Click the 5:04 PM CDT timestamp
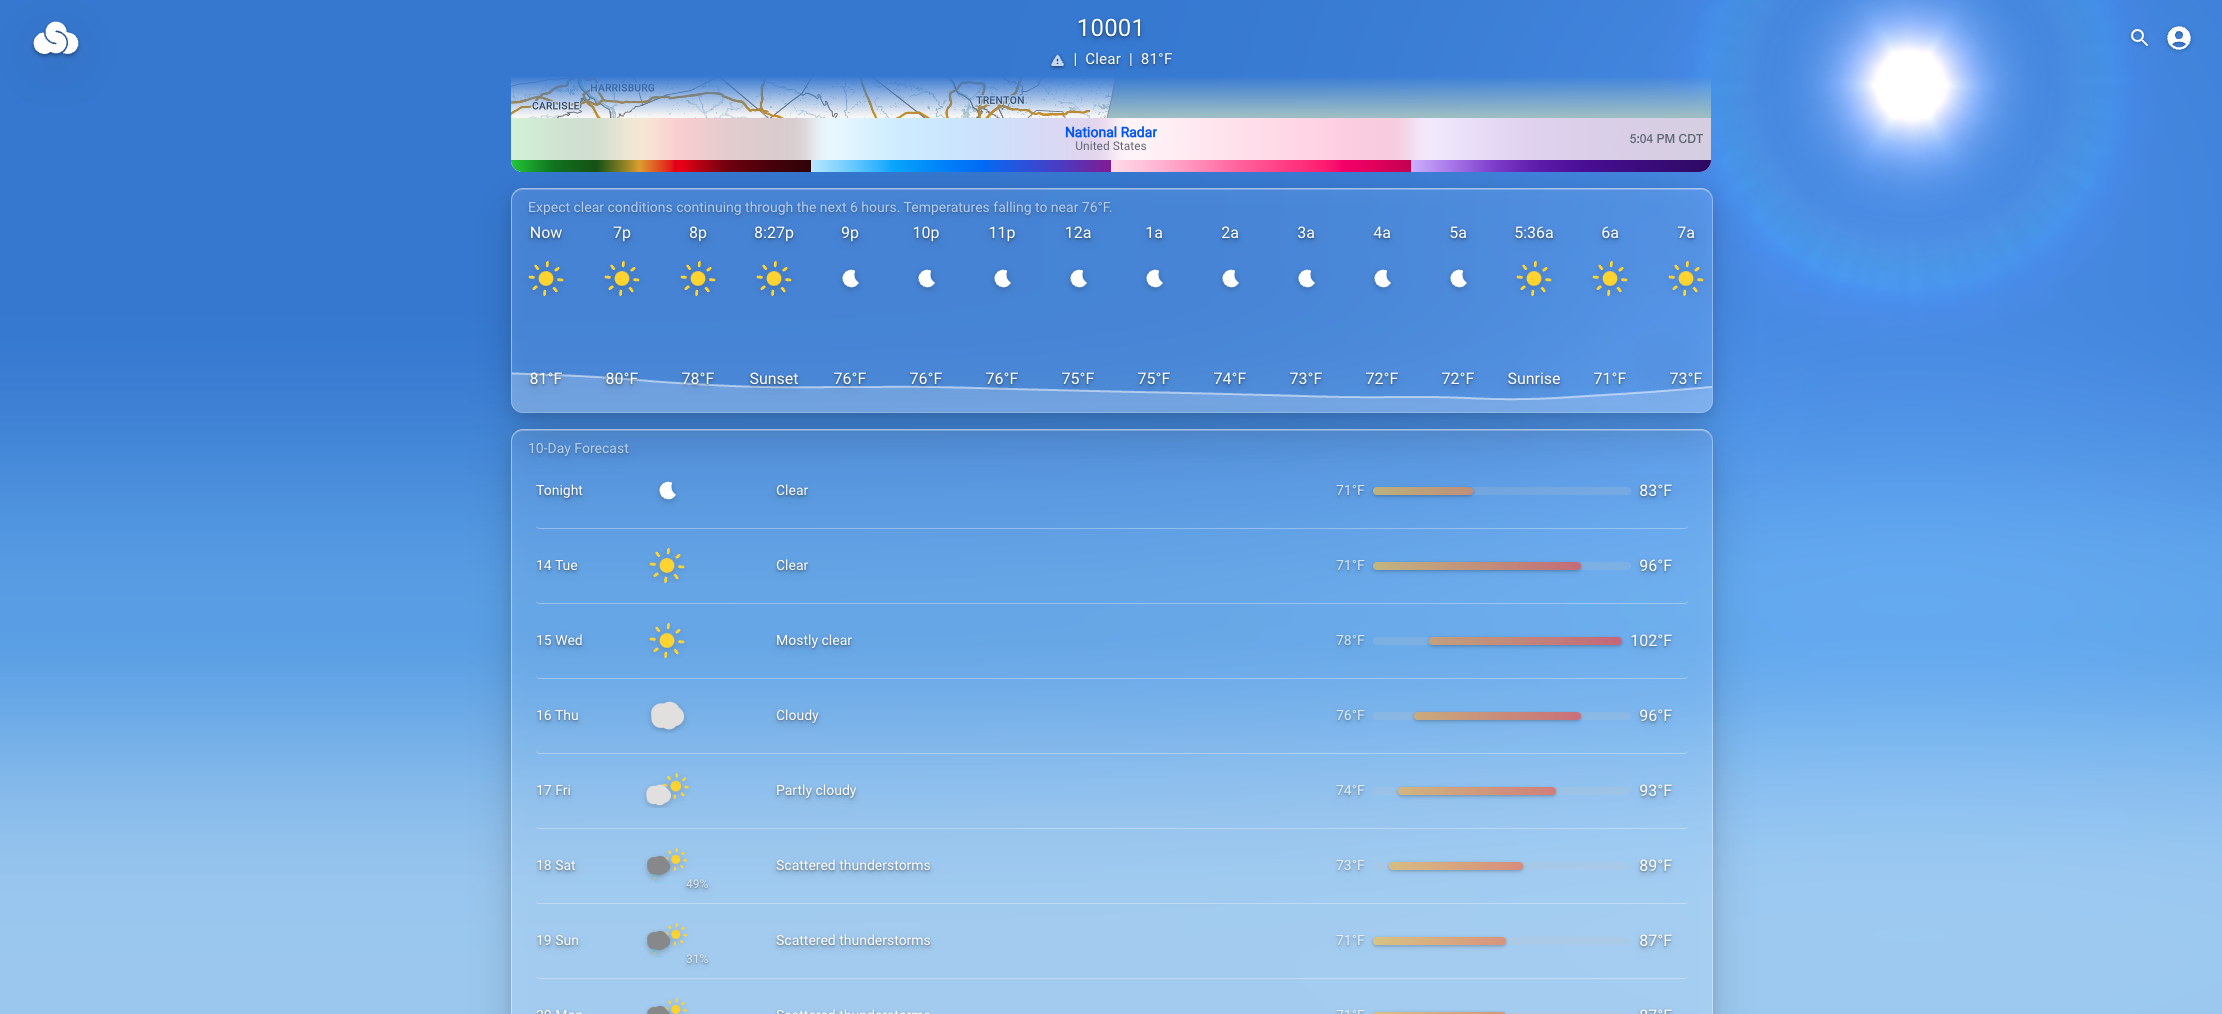Viewport: 2222px width, 1014px height. pyautogui.click(x=1666, y=139)
